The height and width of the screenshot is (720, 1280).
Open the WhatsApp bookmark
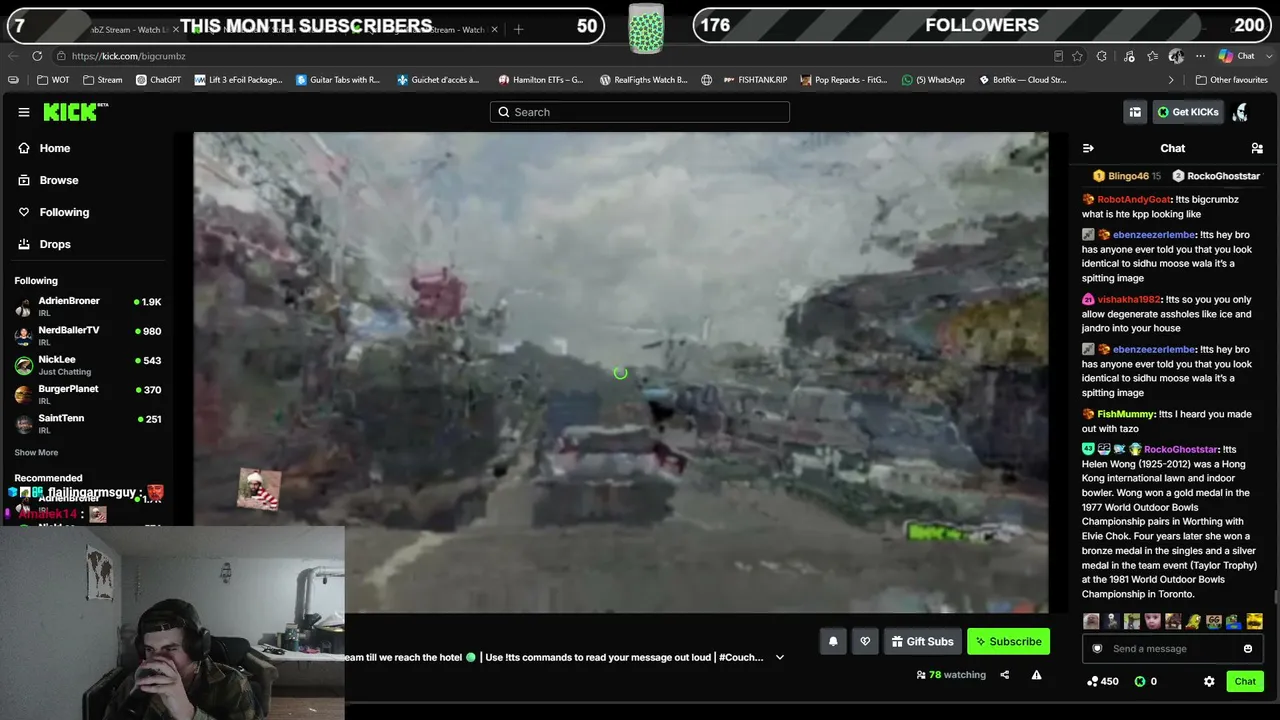click(933, 80)
